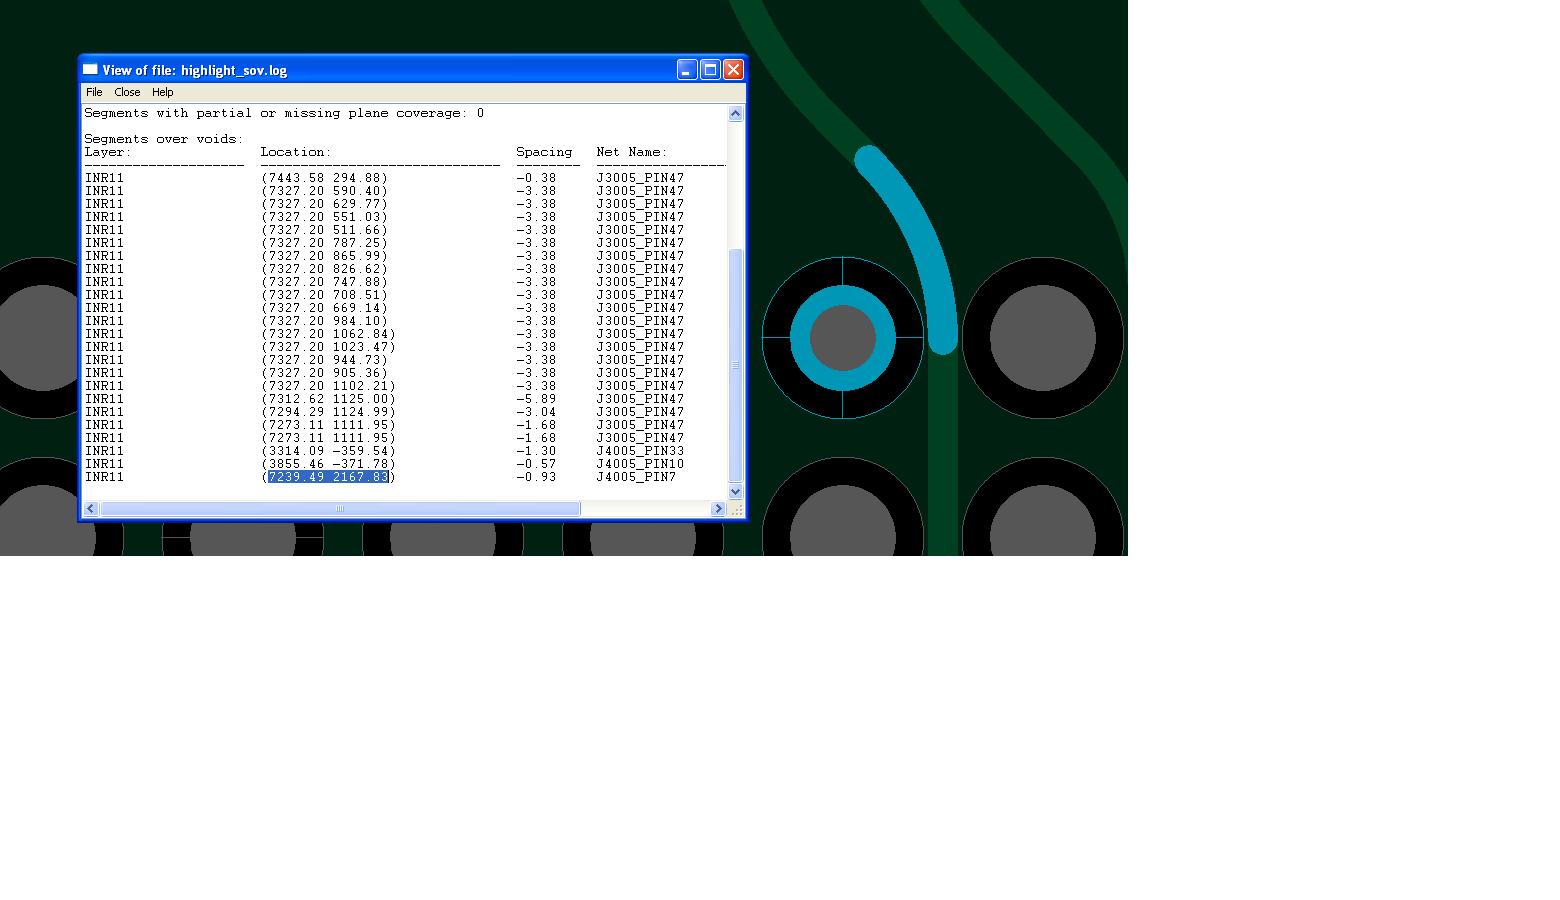Screen dimensions: 1560x900
Task: Click the vertical scrollbar up arrow
Action: [x=735, y=114]
